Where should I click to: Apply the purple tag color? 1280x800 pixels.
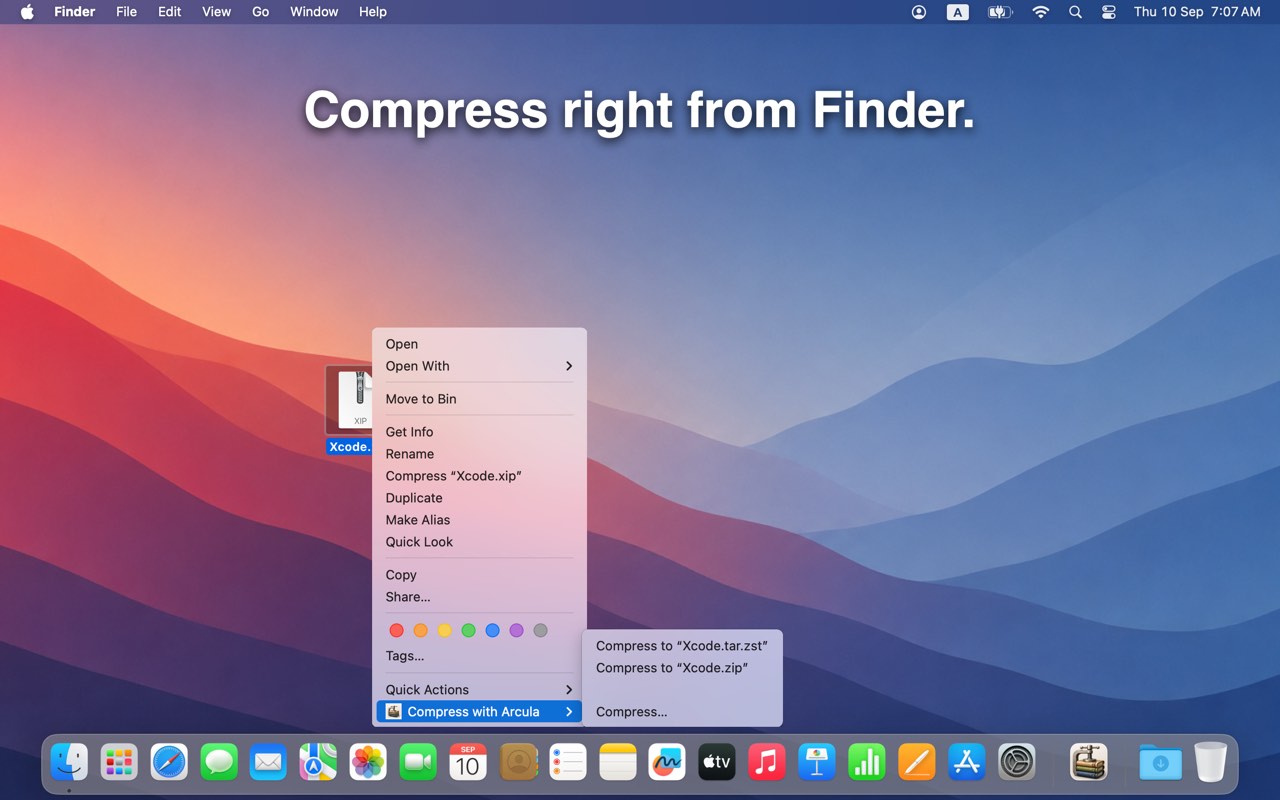click(516, 630)
